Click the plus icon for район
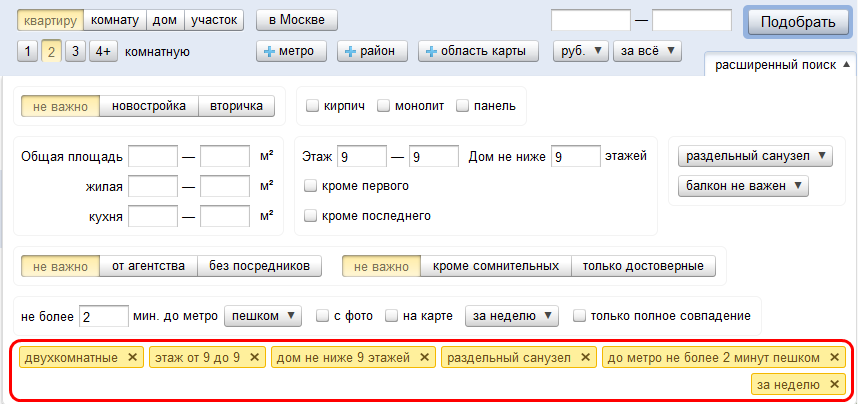Screen dimensions: 858x404 350,52
